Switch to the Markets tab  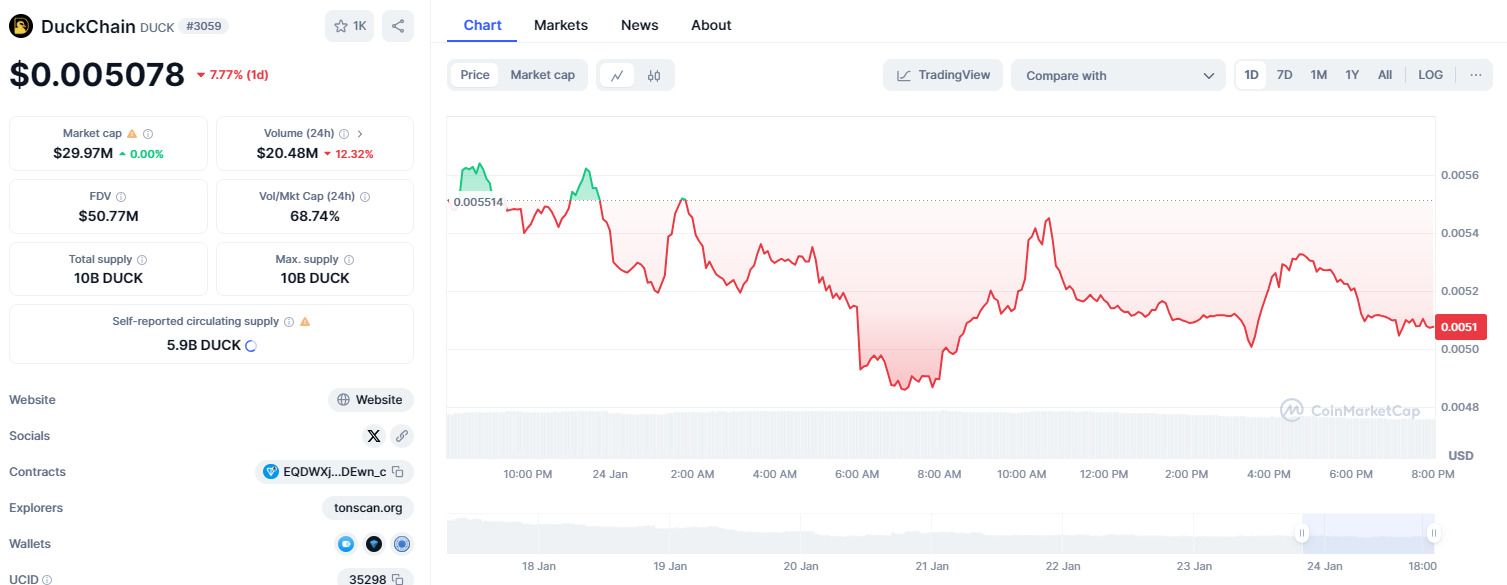[x=561, y=25]
